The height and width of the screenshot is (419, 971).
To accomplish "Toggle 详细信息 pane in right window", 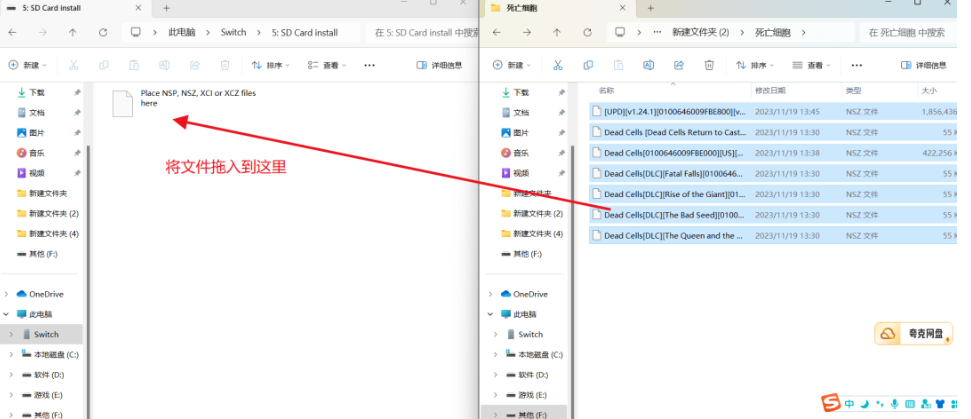I will (x=923, y=65).
